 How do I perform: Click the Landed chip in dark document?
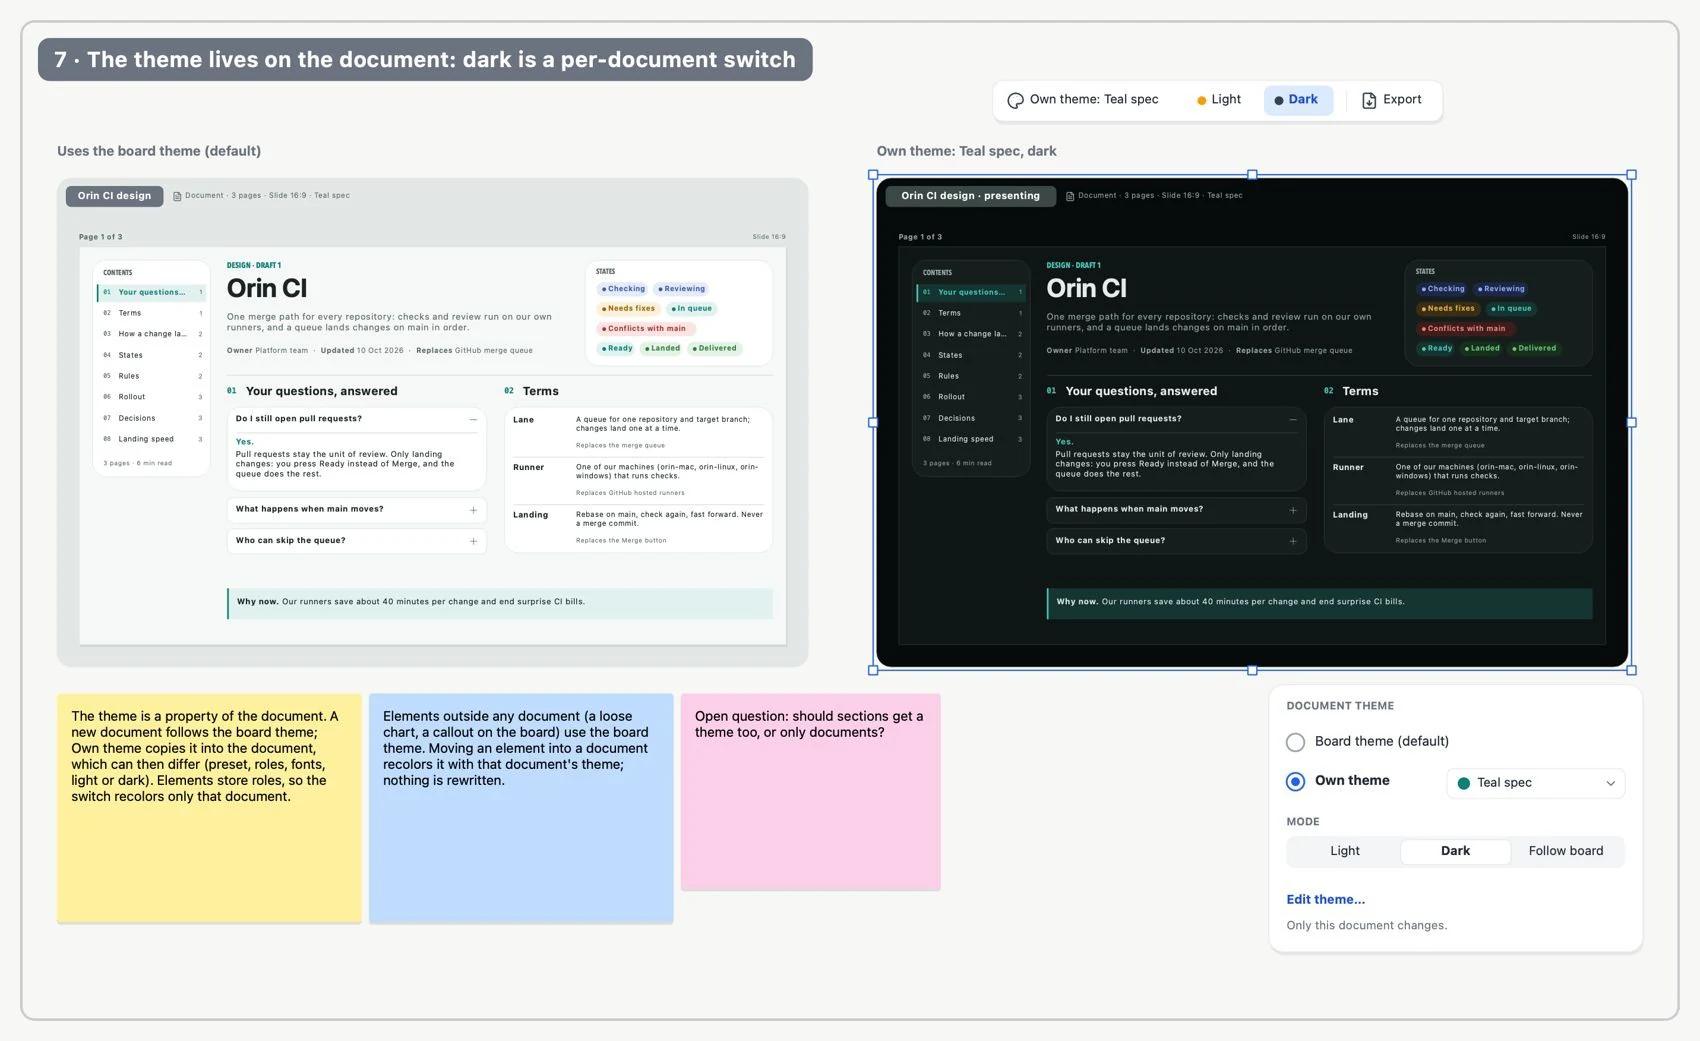point(1482,349)
